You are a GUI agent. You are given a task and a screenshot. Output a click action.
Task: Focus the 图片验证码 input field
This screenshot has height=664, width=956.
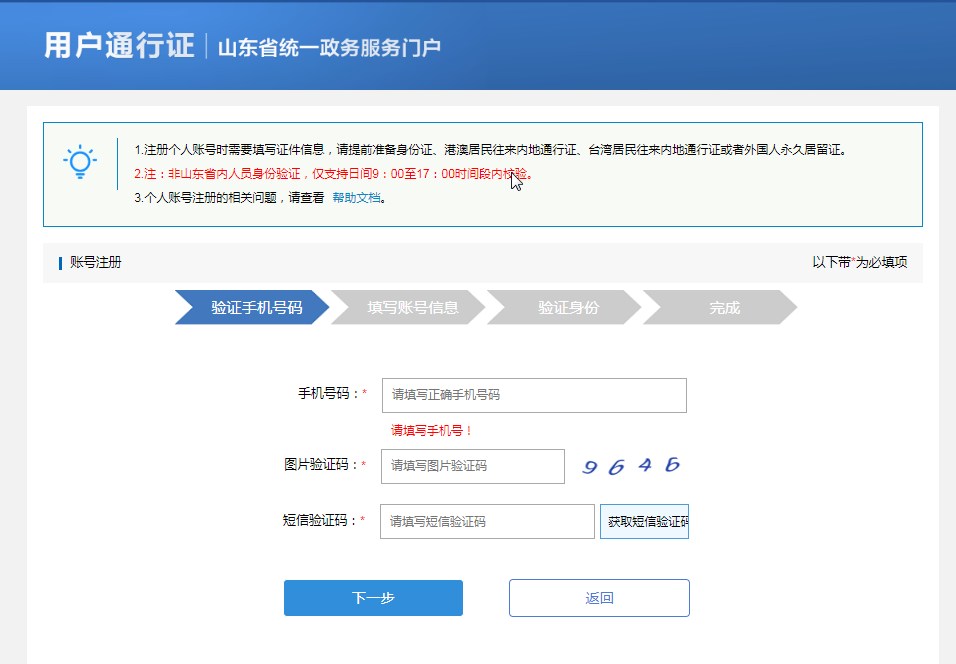472,466
